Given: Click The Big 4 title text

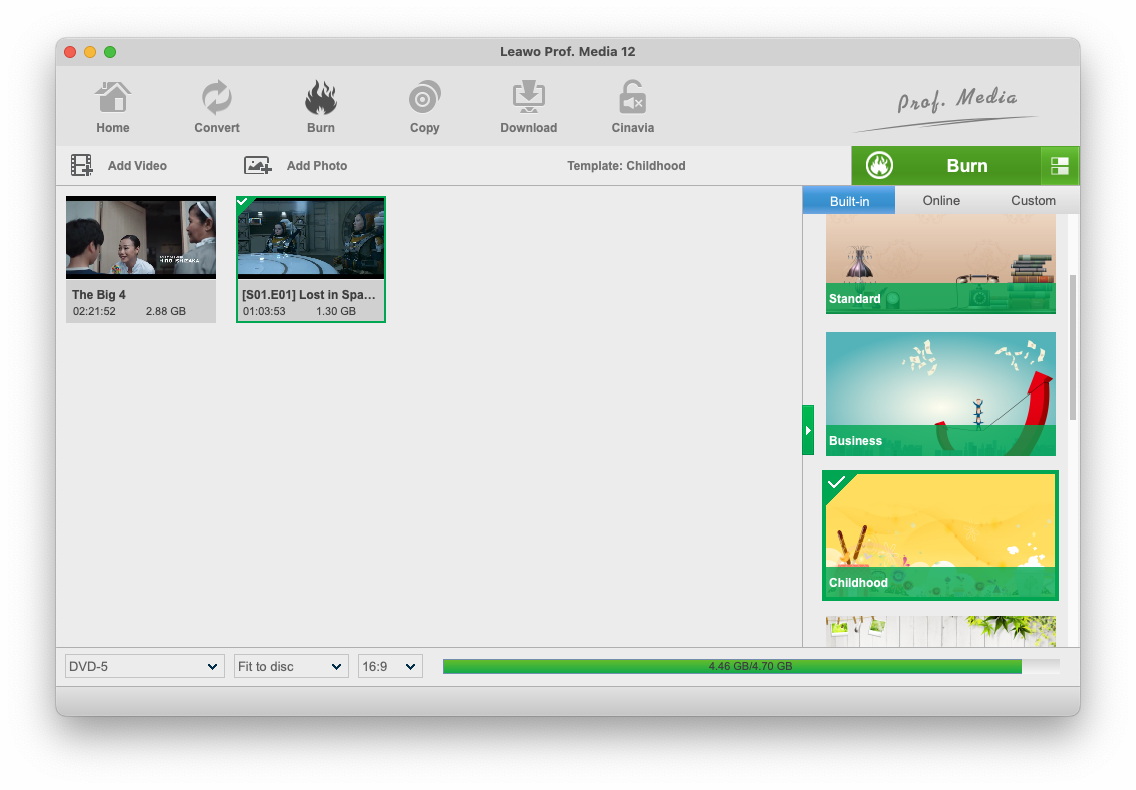Looking at the screenshot, I should tap(99, 294).
